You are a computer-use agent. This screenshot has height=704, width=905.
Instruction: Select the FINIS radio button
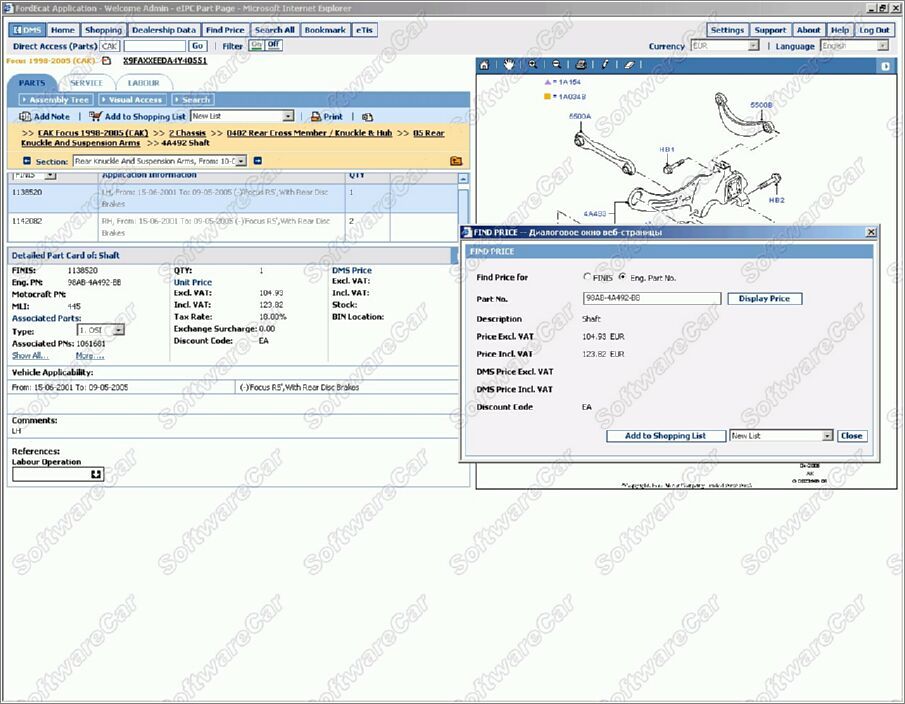click(x=586, y=277)
